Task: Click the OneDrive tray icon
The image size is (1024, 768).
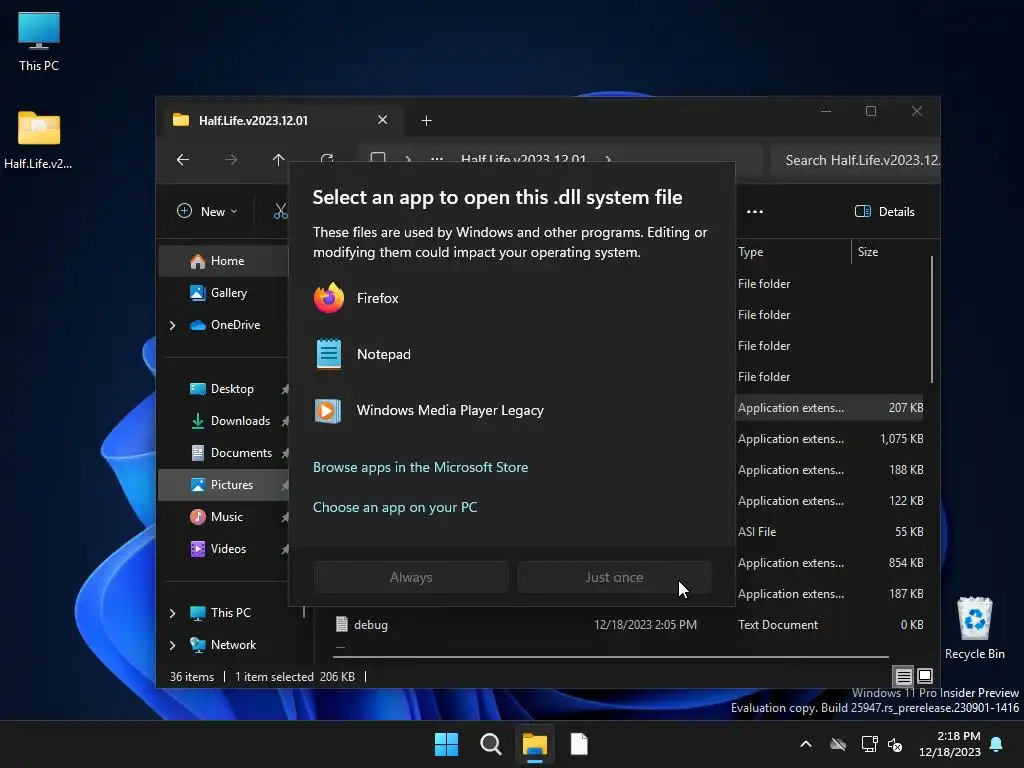Action: pos(838,744)
